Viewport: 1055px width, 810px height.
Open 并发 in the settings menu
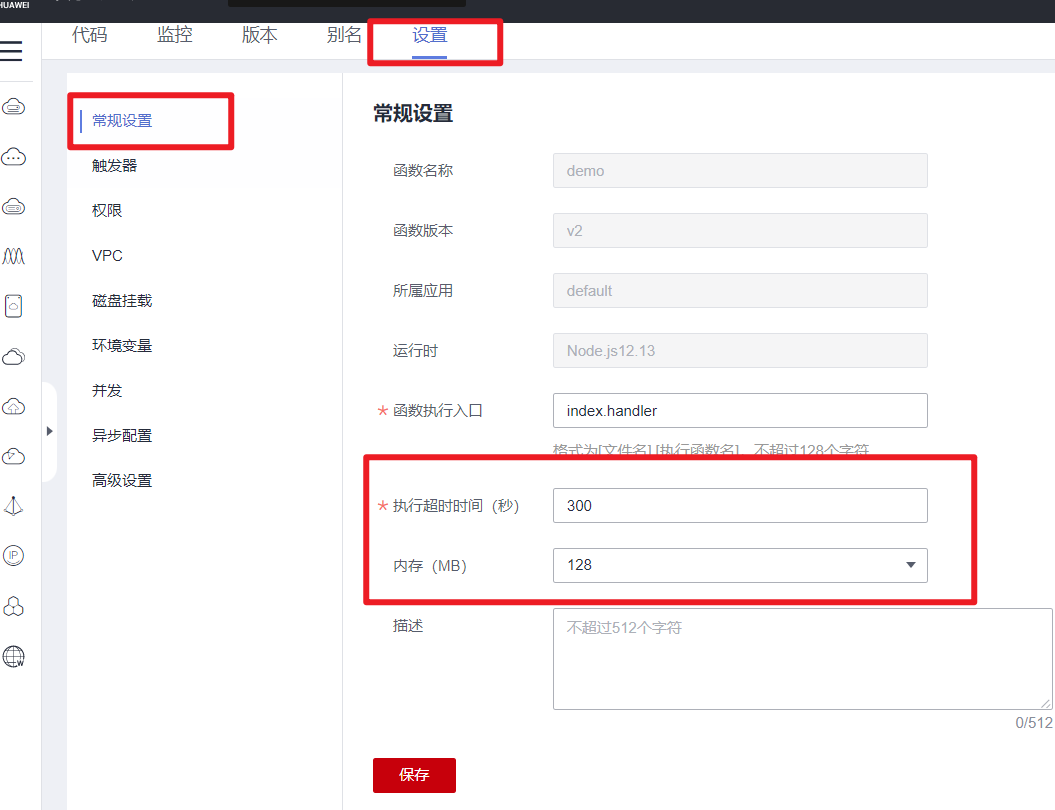[x=107, y=391]
